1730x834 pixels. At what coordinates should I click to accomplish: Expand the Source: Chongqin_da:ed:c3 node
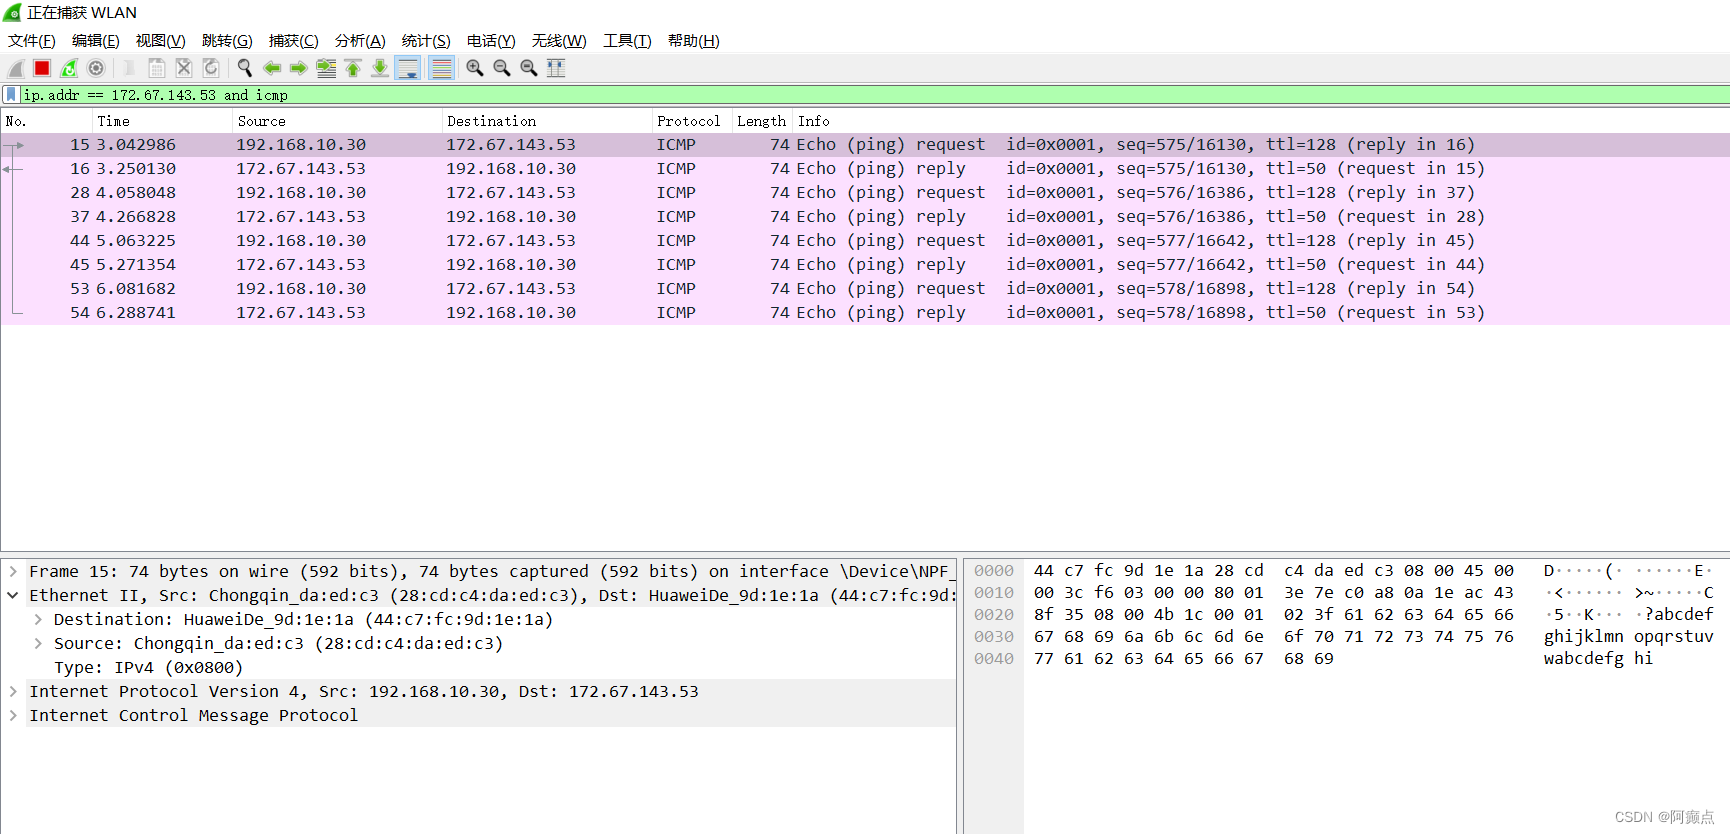click(x=38, y=643)
